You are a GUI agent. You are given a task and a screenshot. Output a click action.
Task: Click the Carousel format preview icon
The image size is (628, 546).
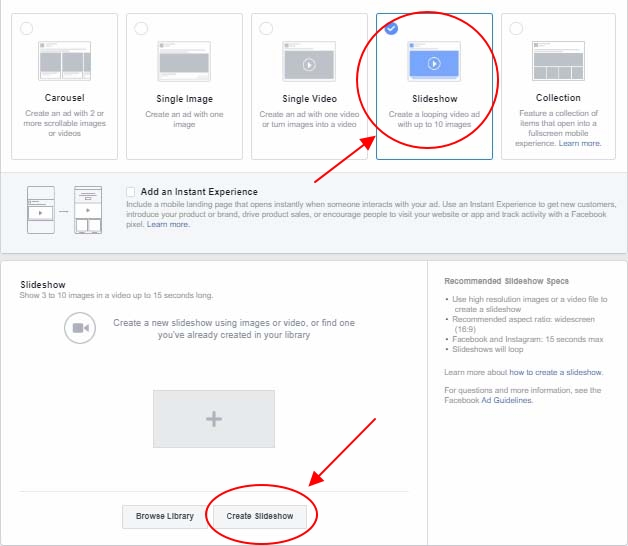click(x=64, y=61)
